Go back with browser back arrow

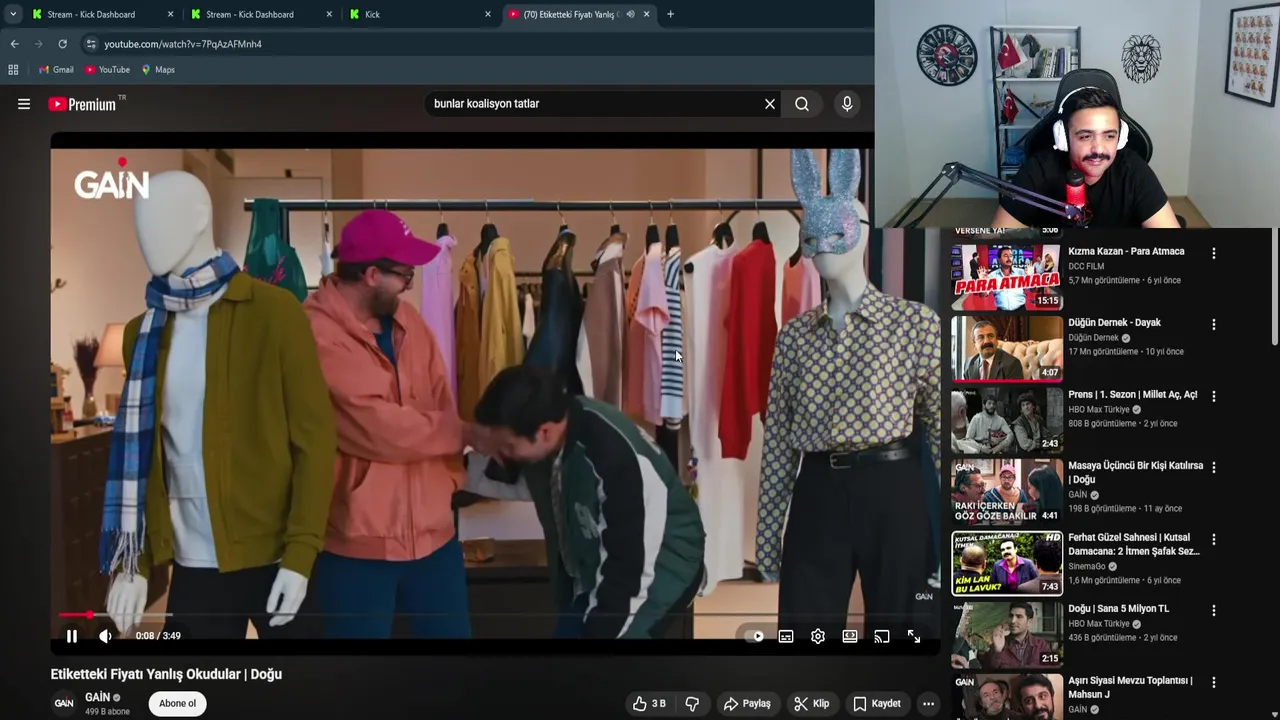(14, 44)
